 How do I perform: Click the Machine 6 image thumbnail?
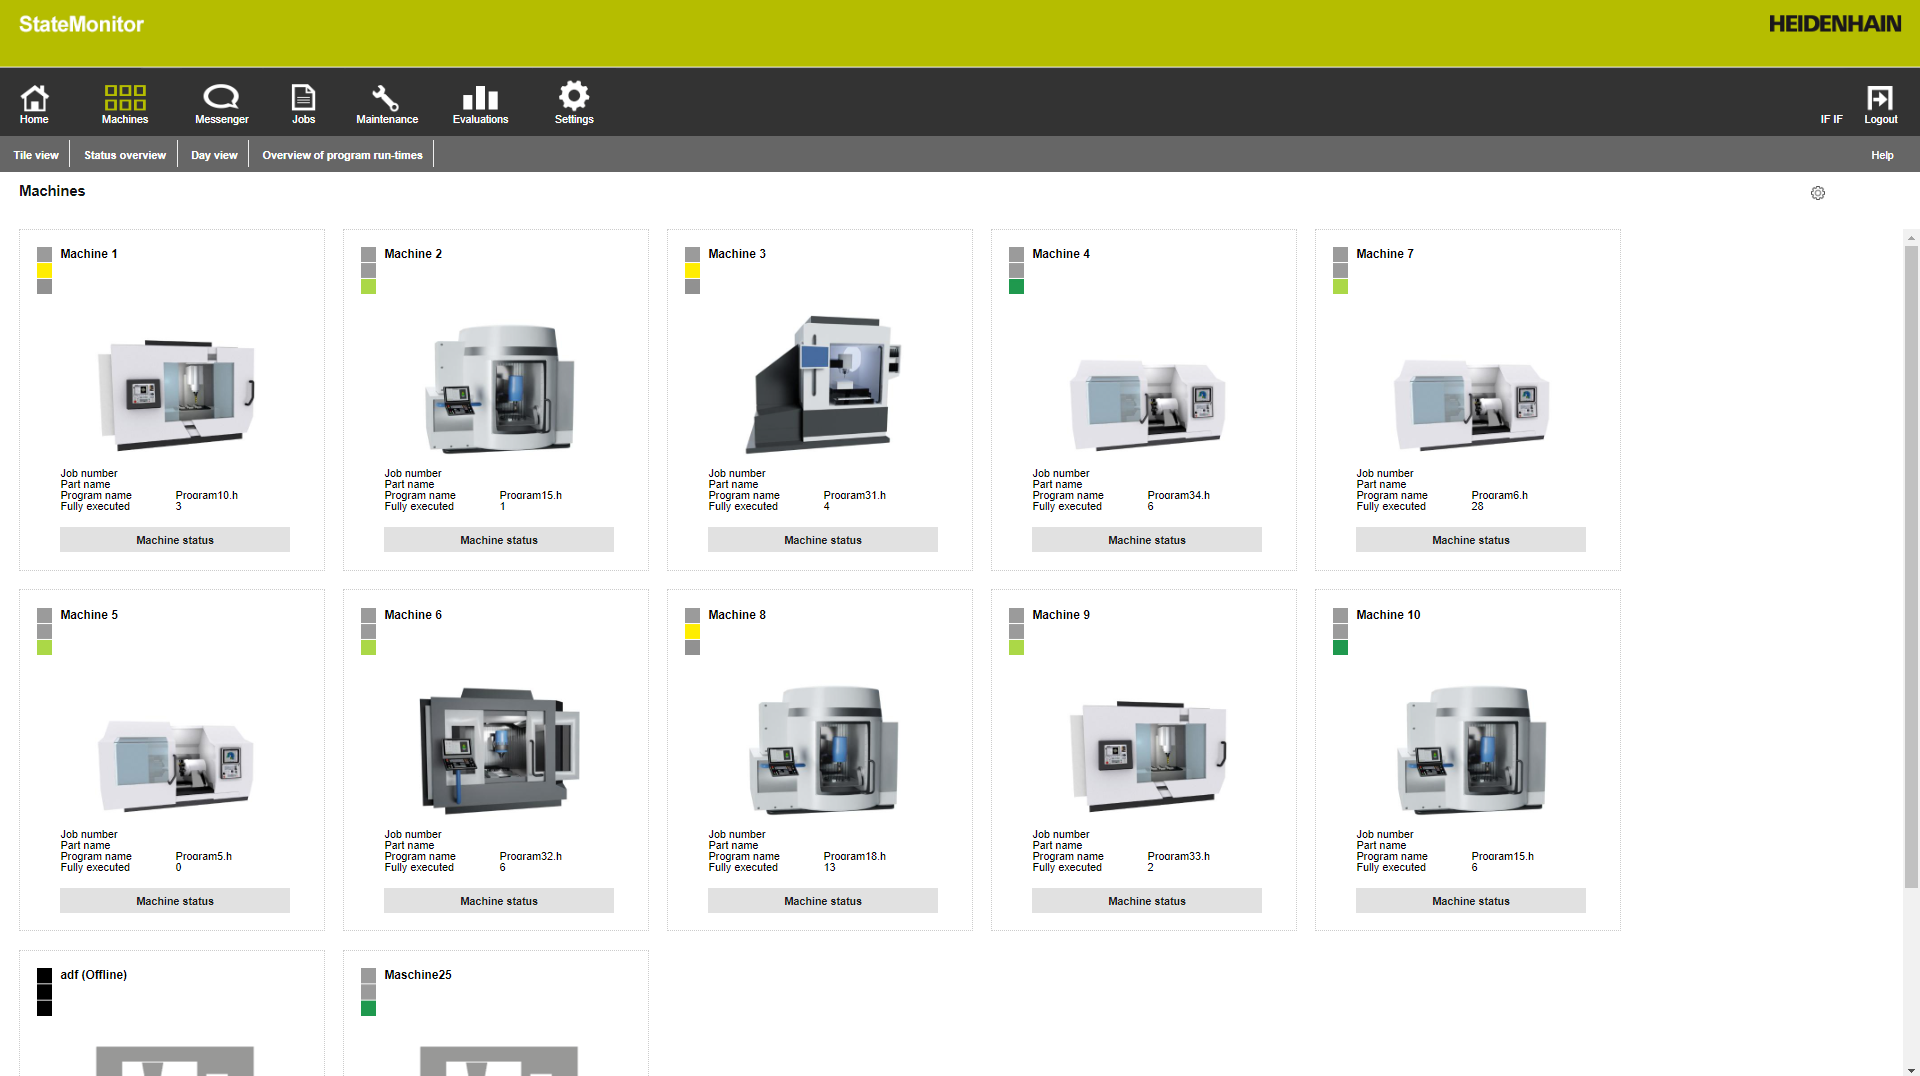[x=499, y=750]
